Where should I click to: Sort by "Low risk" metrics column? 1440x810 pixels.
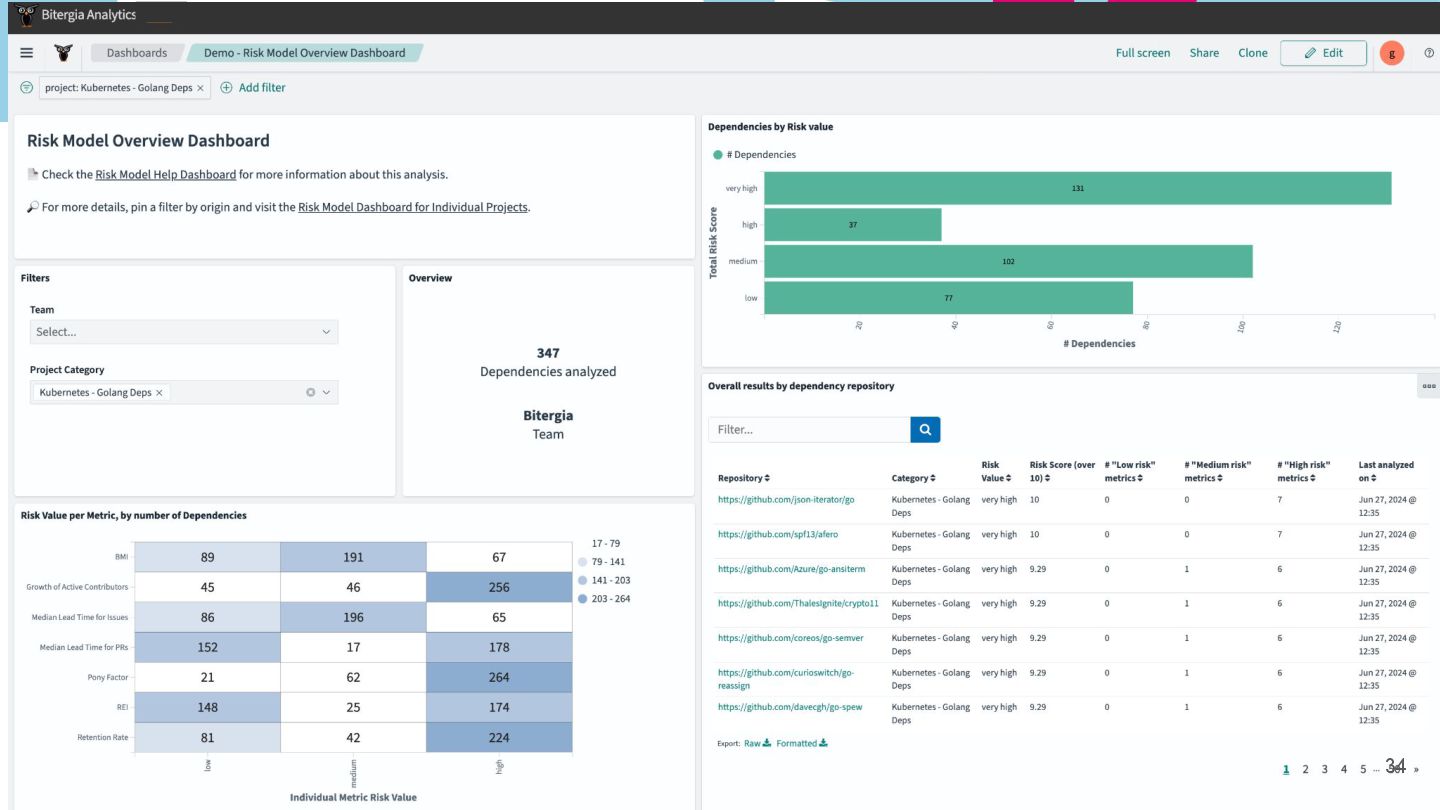1130,471
